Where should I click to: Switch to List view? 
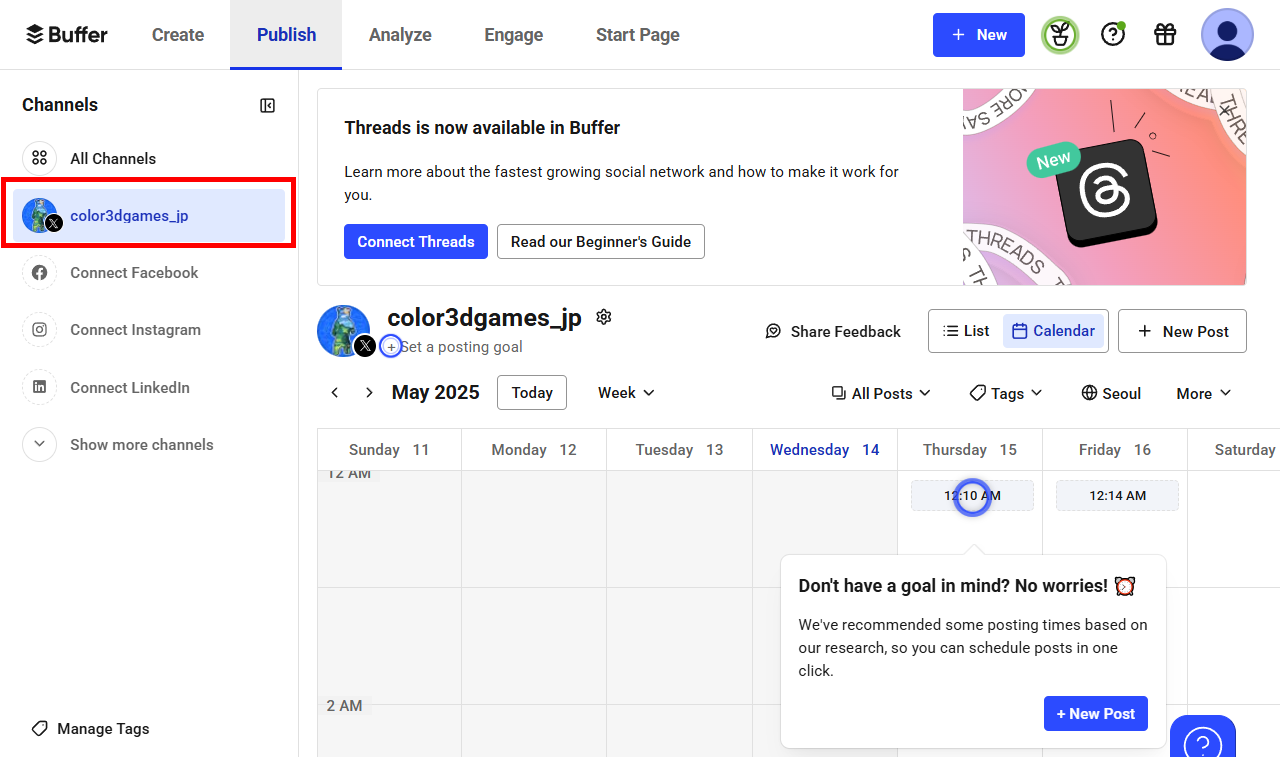coord(966,331)
